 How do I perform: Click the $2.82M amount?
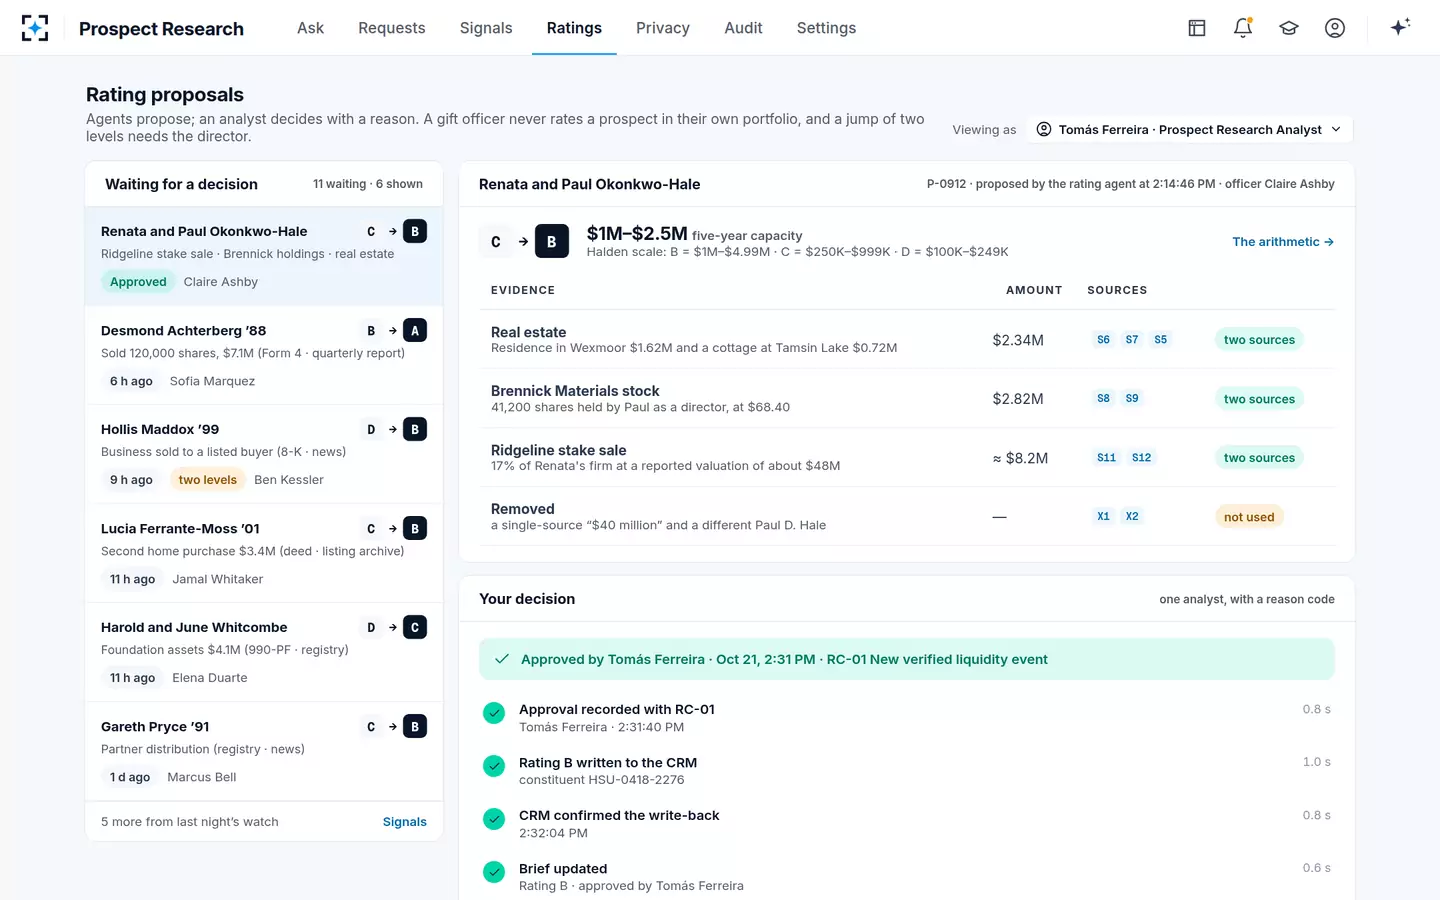click(1018, 399)
